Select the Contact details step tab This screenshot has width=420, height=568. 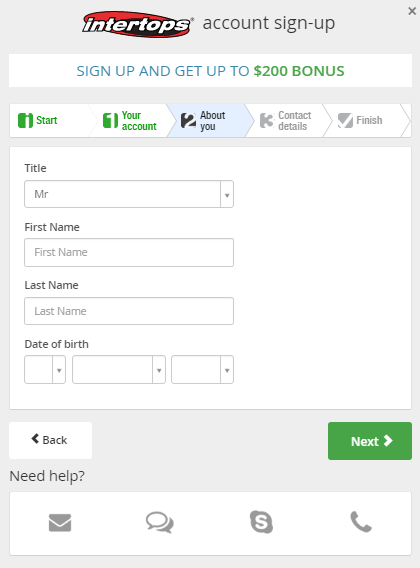coord(286,121)
